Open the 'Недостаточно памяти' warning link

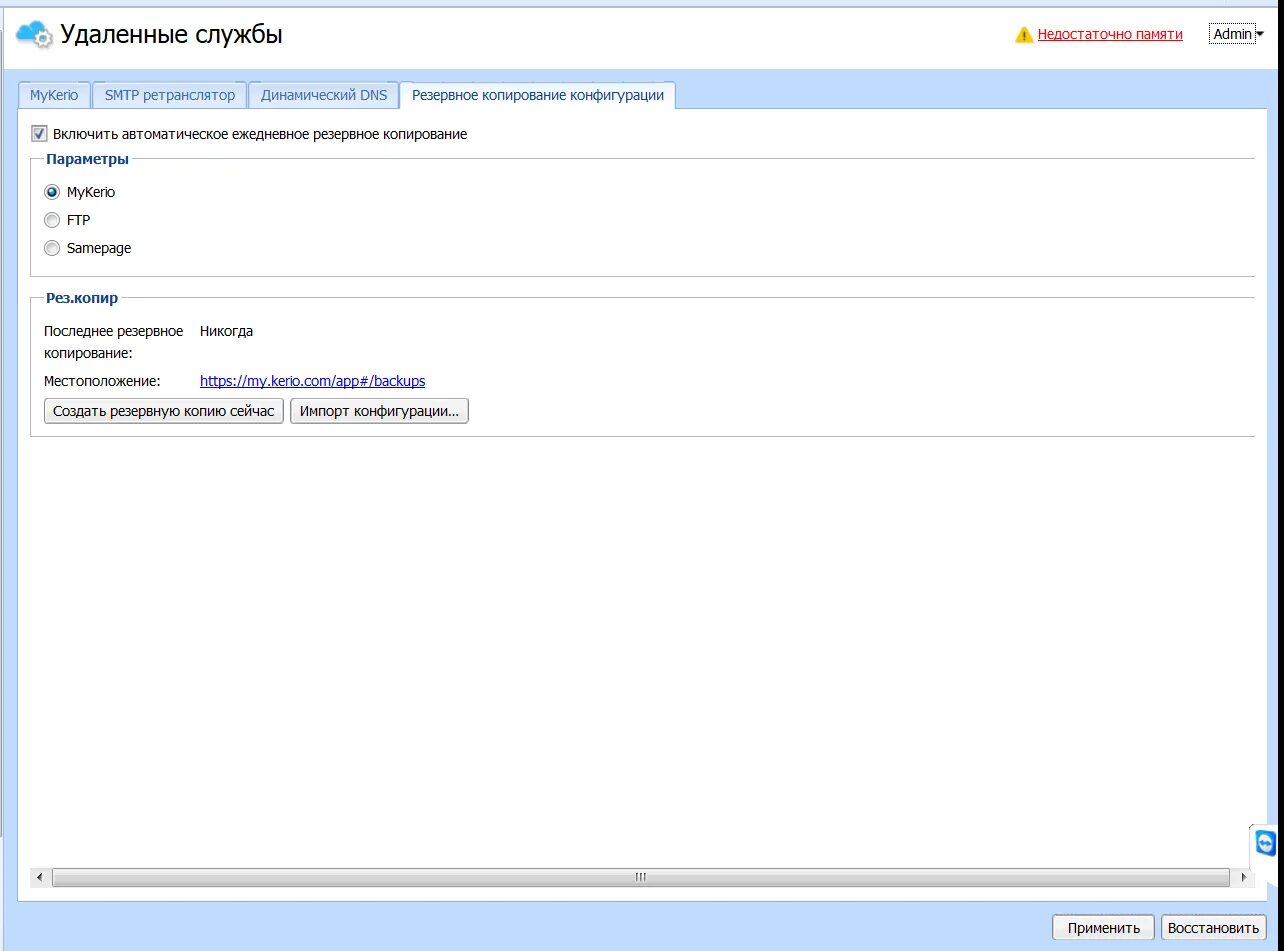click(1110, 34)
